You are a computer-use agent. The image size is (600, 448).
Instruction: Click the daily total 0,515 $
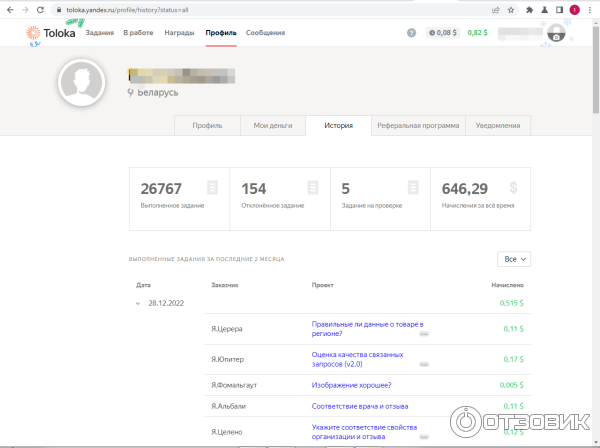pos(511,303)
